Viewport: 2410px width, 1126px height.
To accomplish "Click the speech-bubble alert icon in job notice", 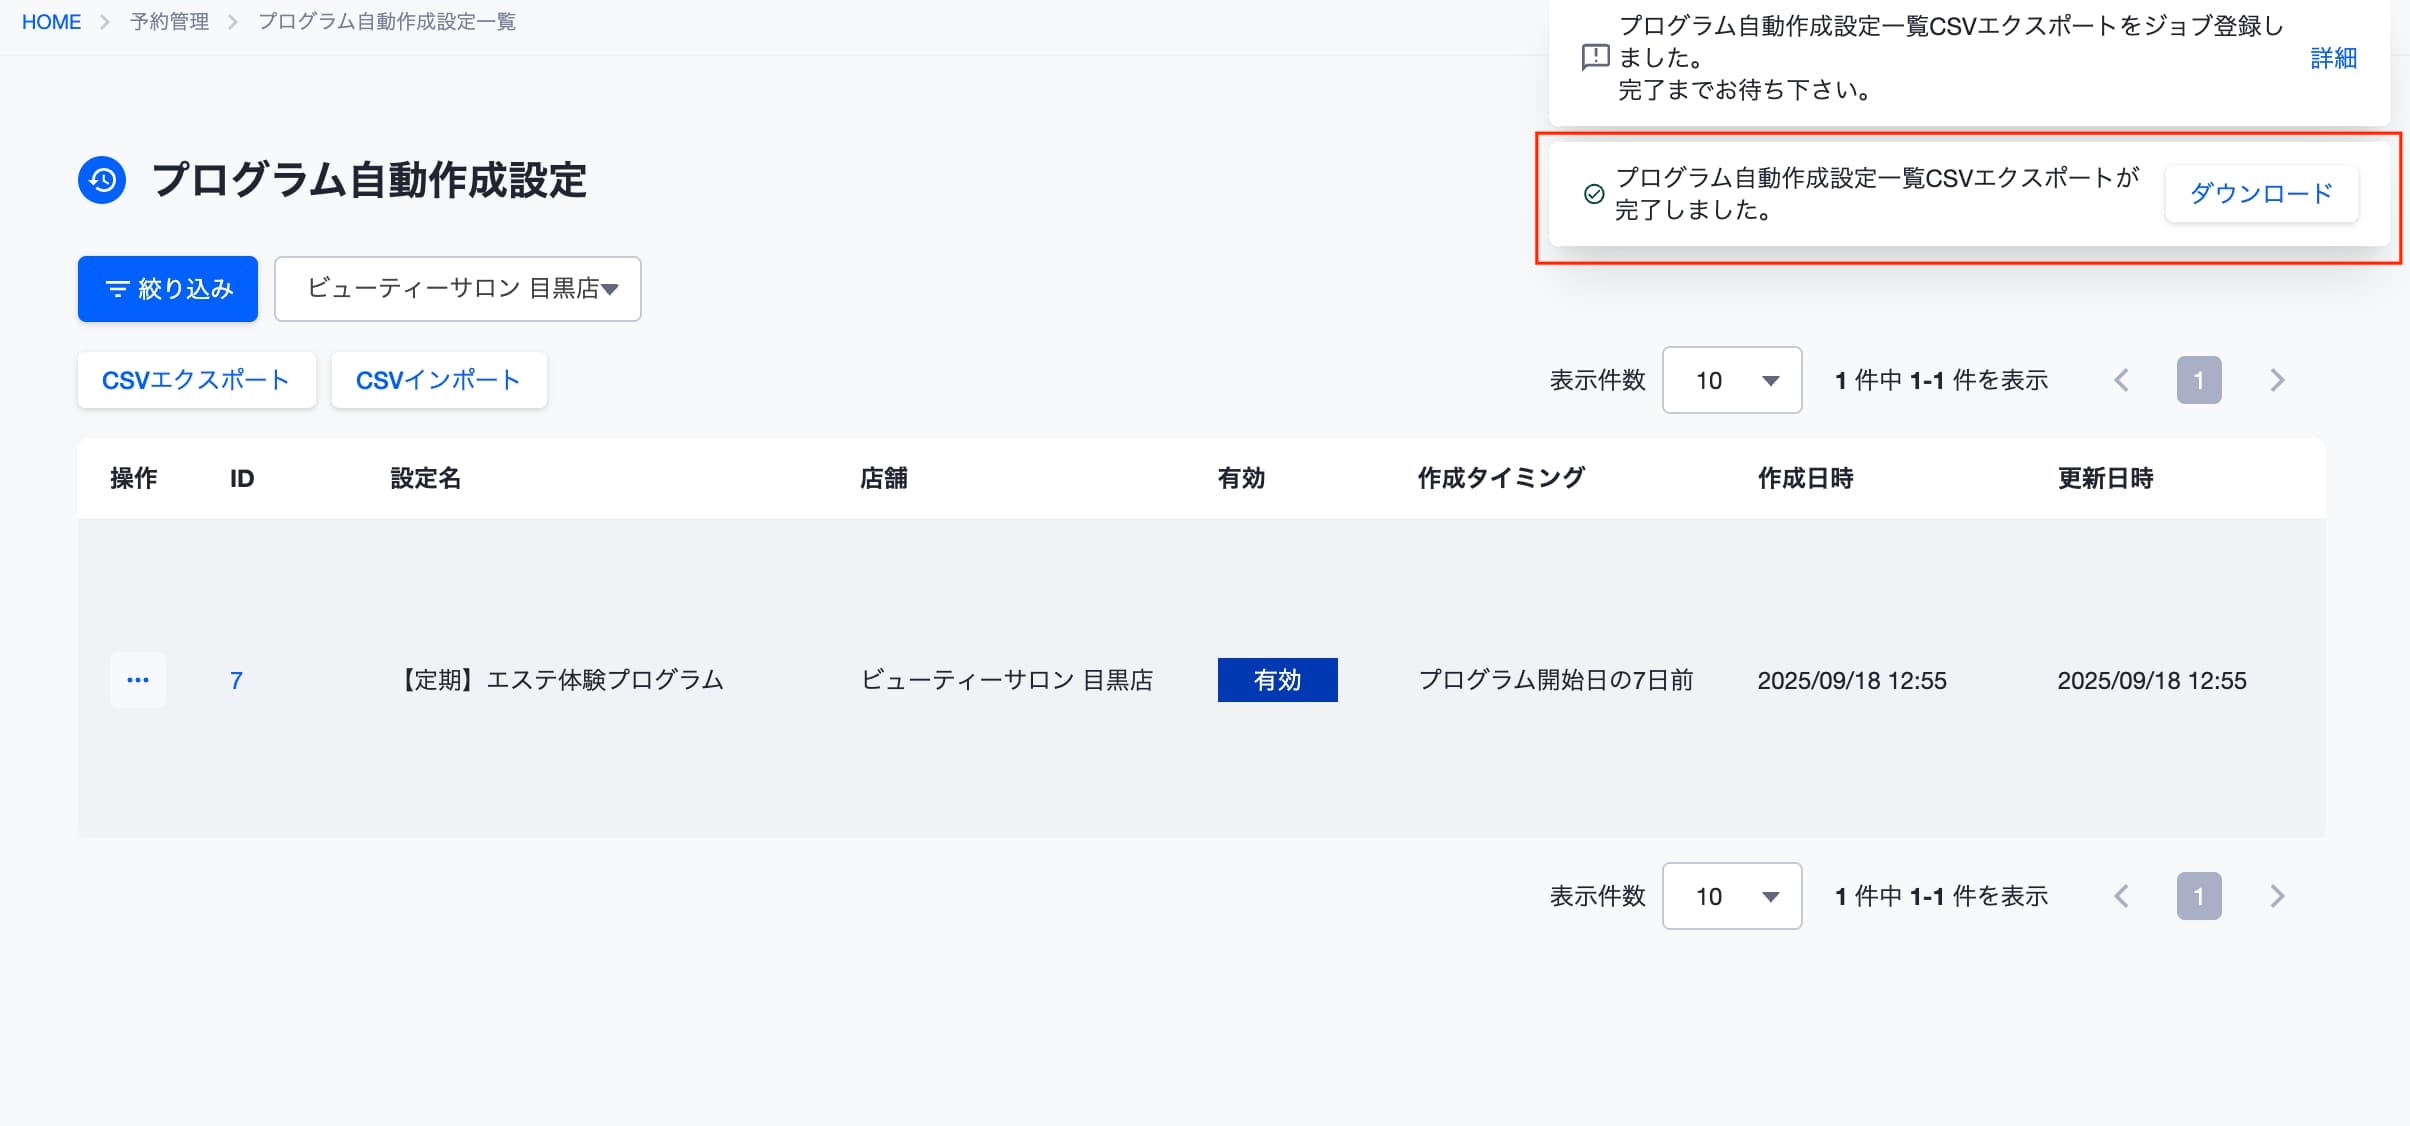I will pos(1595,57).
